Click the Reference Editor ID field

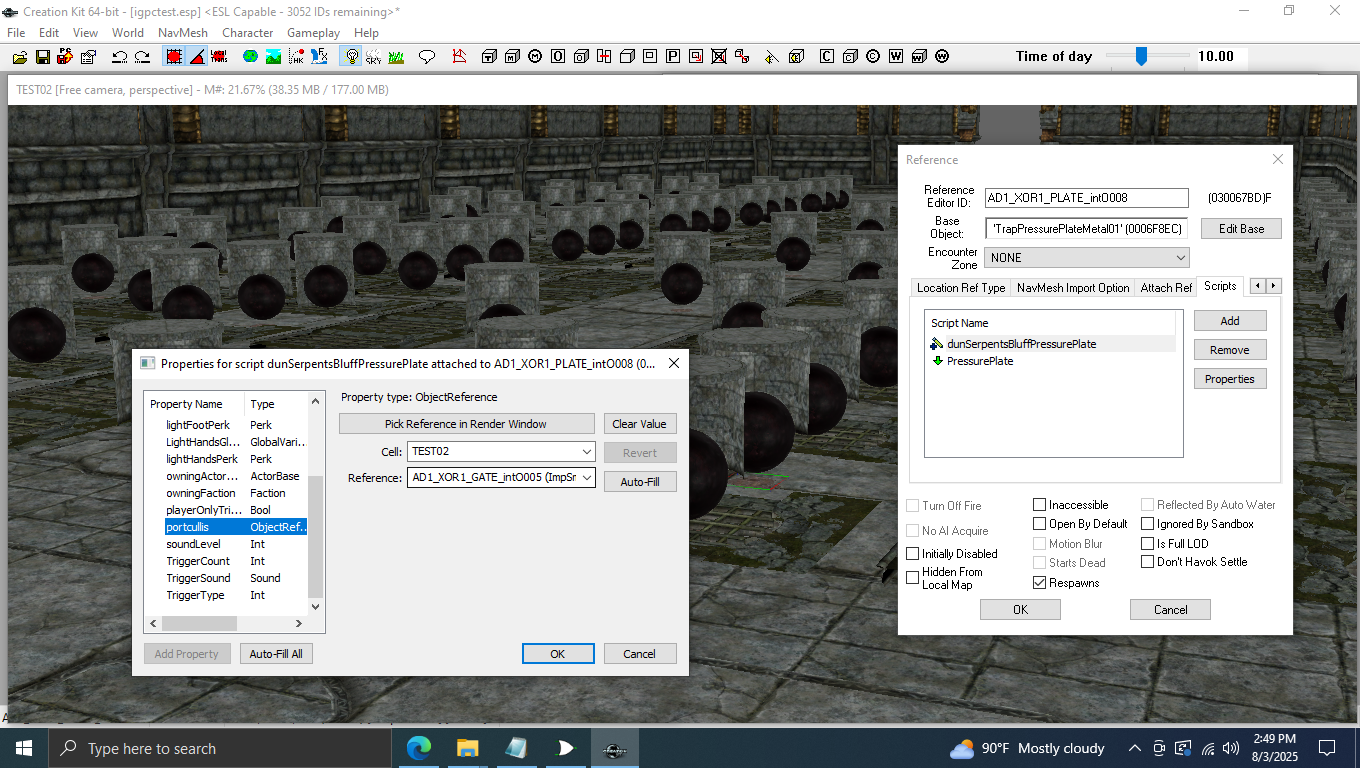pyautogui.click(x=1087, y=198)
